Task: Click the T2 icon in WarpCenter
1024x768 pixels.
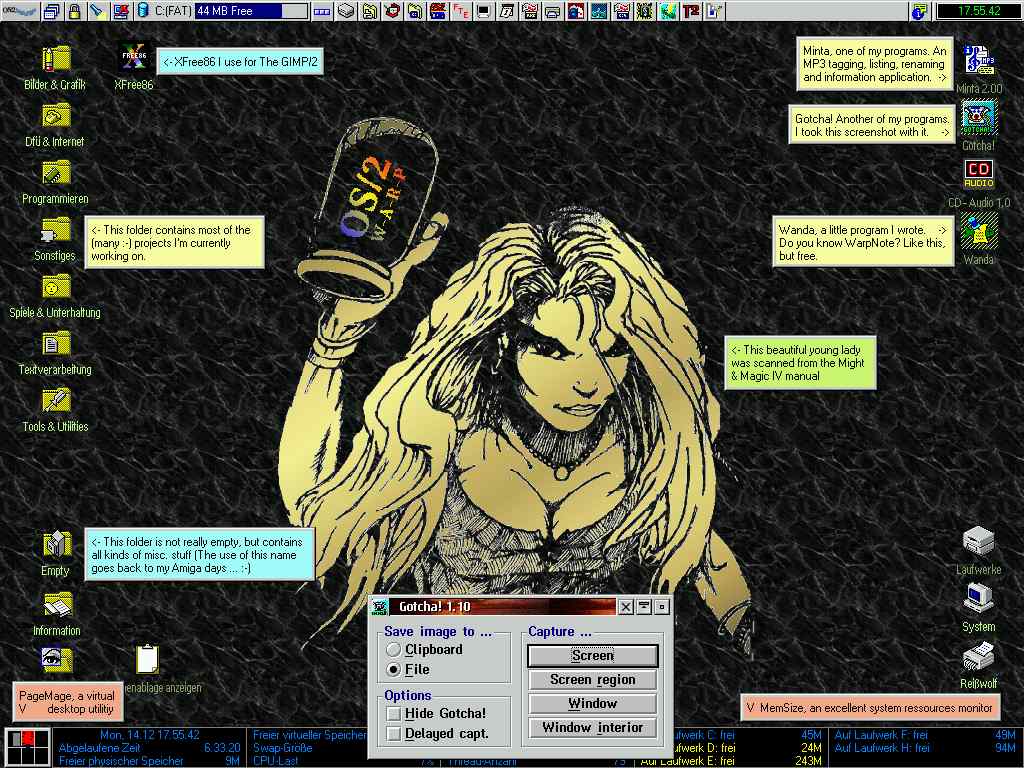Action: point(691,11)
